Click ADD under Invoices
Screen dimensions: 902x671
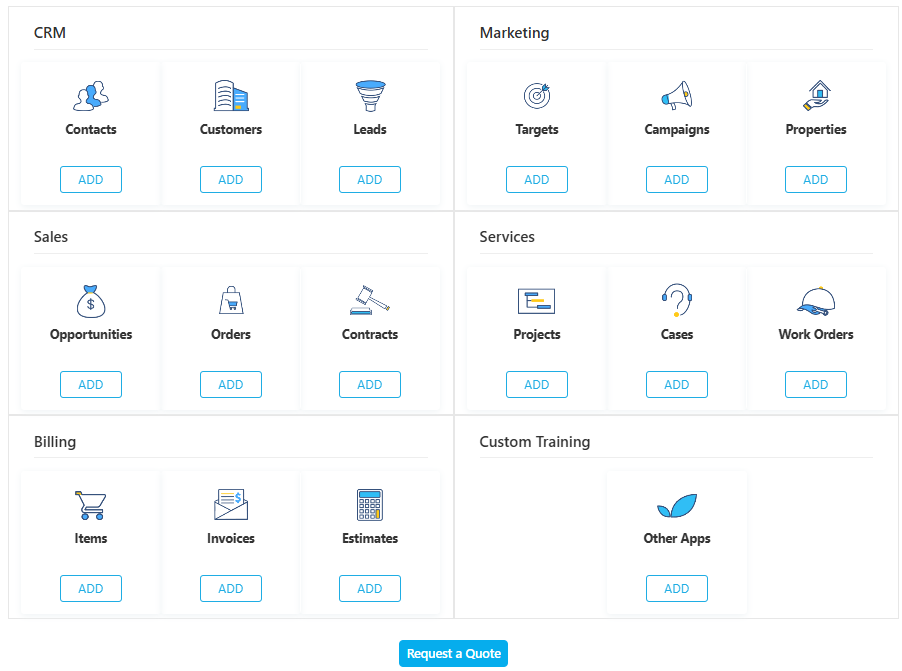pos(231,589)
